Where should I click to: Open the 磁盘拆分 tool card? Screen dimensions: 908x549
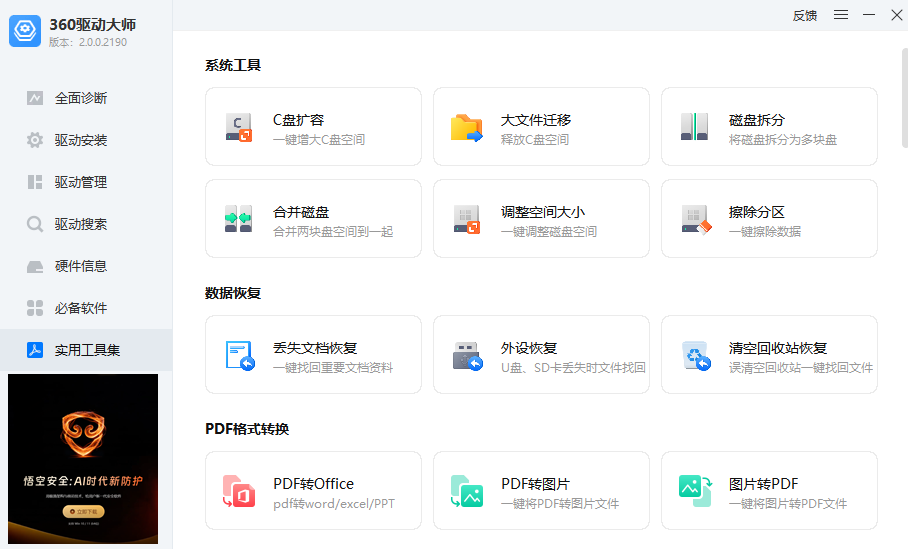pyautogui.click(x=770, y=126)
